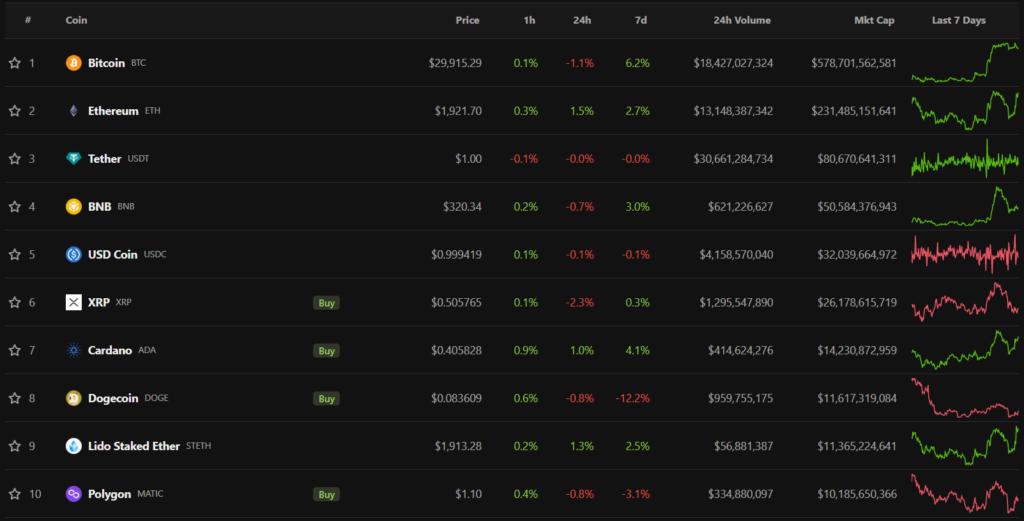The image size is (1024, 521).
Task: Click the Cardano logo icon
Action: [x=73, y=350]
